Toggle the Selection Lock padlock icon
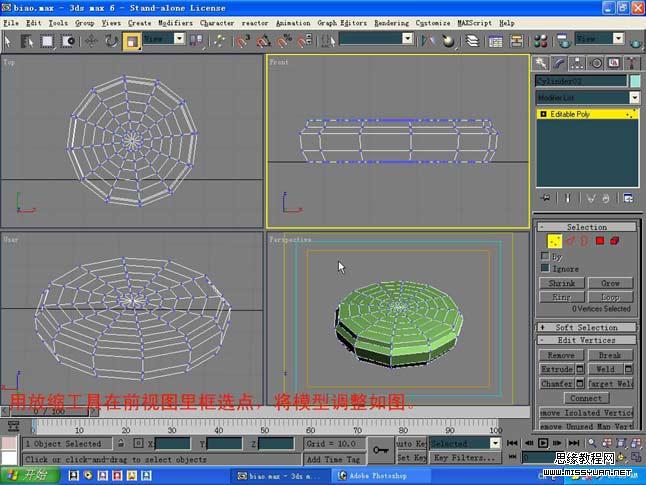This screenshot has height=485, width=646. 121,443
